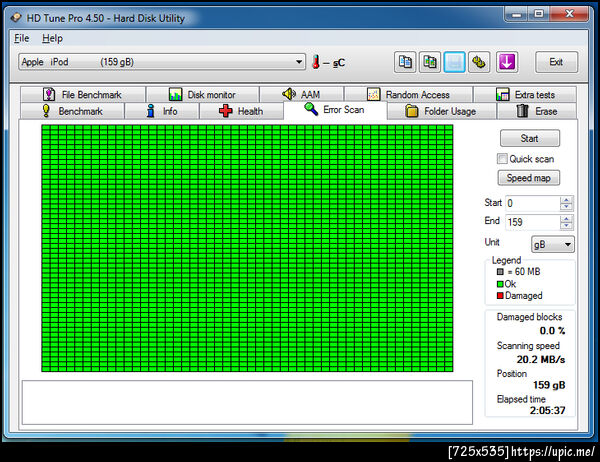Click the 'Damaged blocks' label
The width and height of the screenshot is (600, 462).
(529, 317)
